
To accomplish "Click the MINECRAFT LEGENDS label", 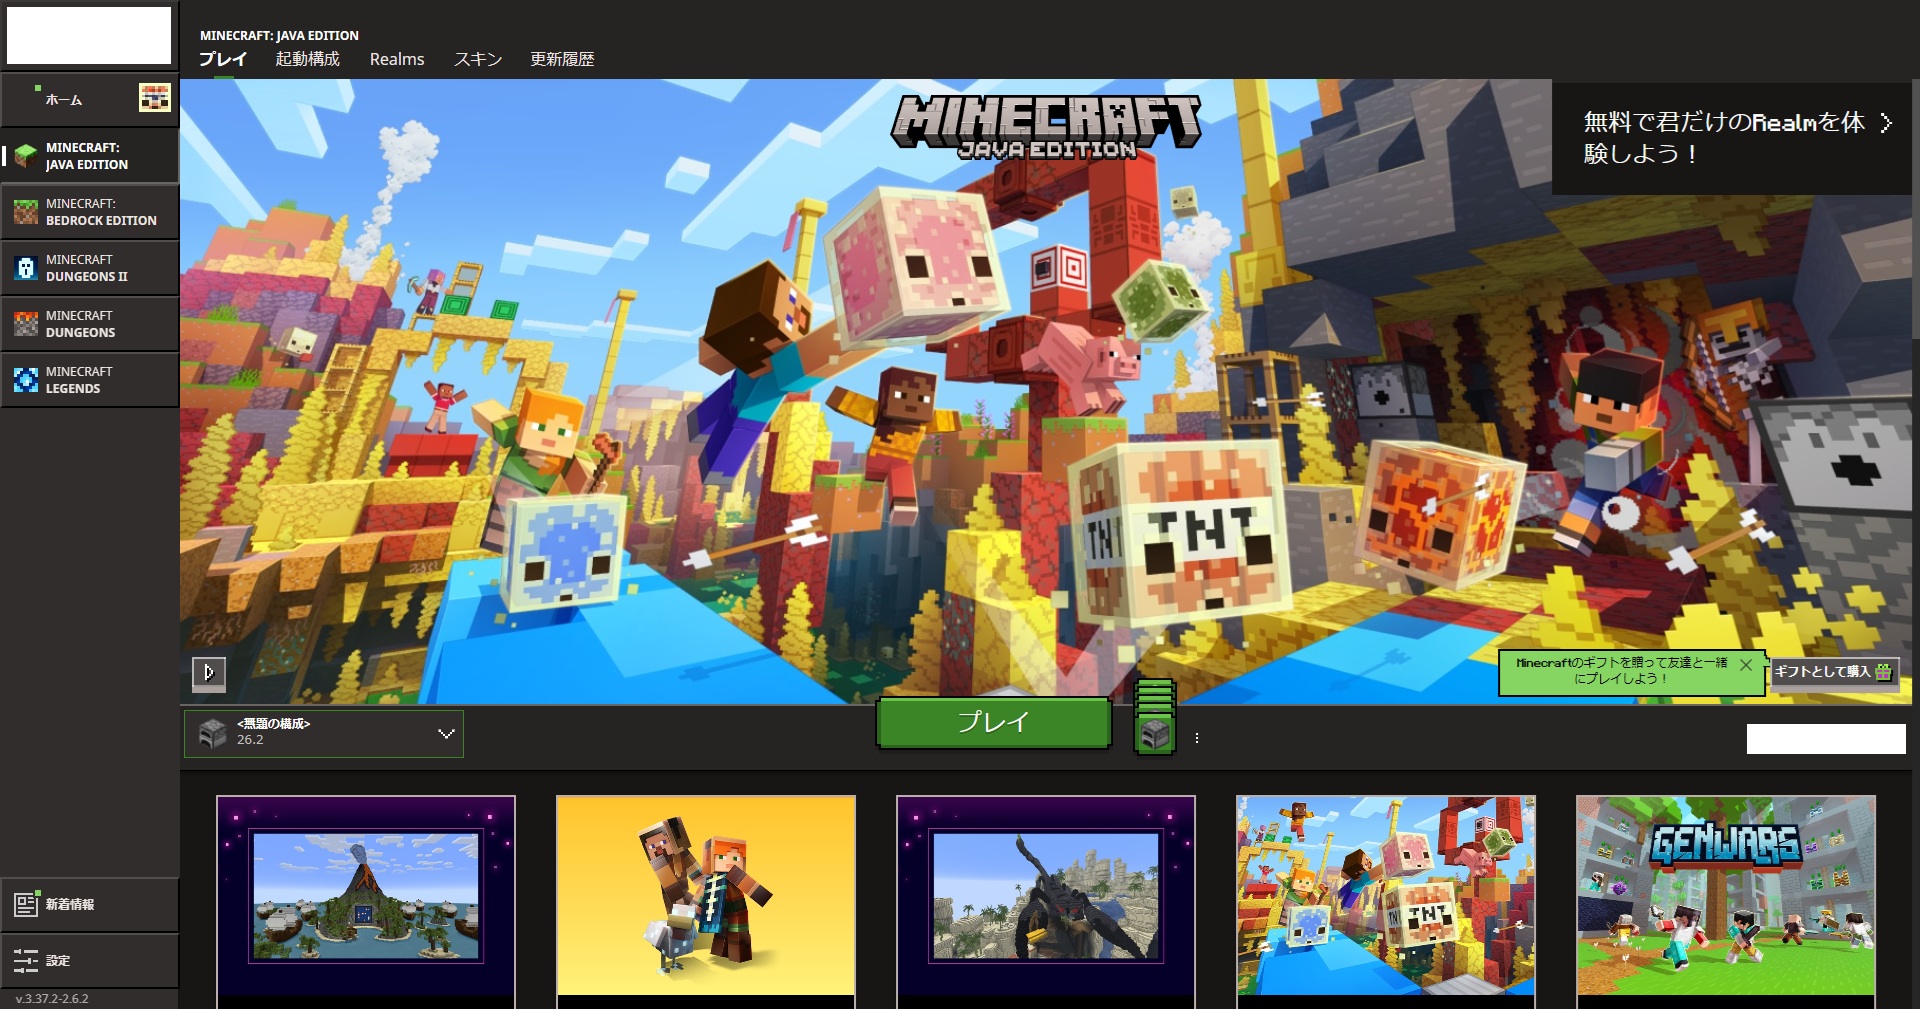I will point(79,380).
